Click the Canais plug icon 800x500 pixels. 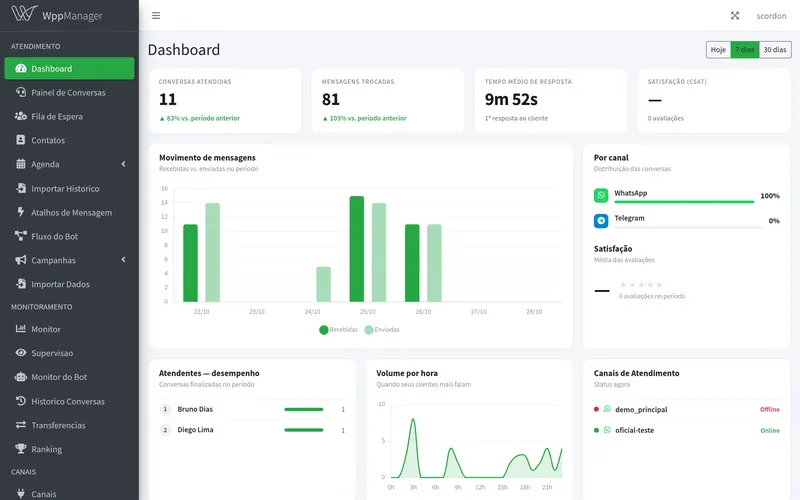pyautogui.click(x=21, y=493)
